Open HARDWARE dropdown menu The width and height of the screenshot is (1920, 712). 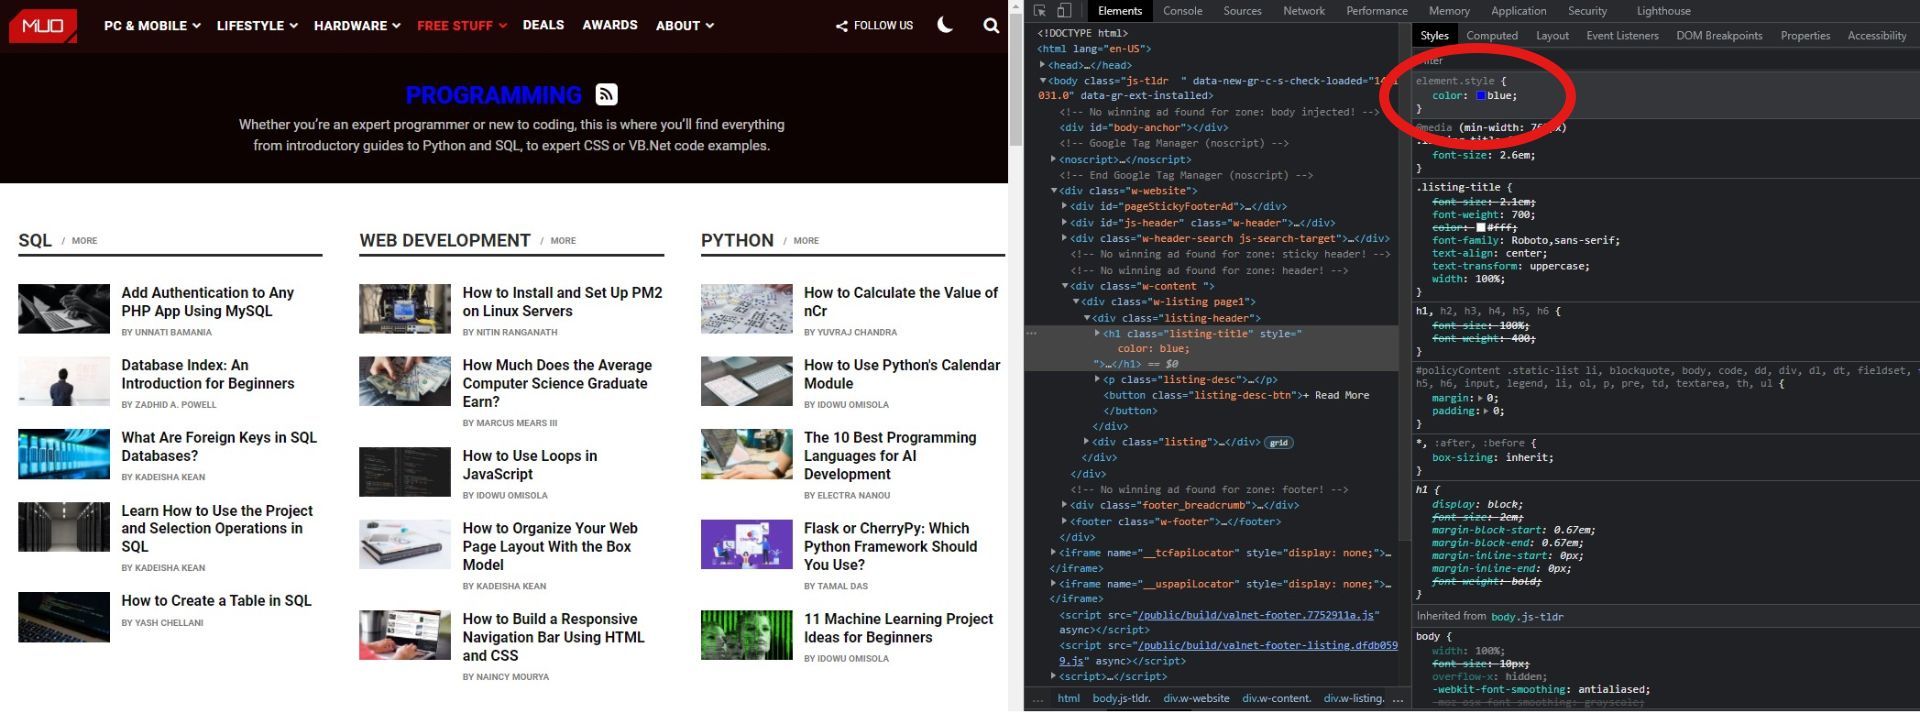pyautogui.click(x=357, y=26)
